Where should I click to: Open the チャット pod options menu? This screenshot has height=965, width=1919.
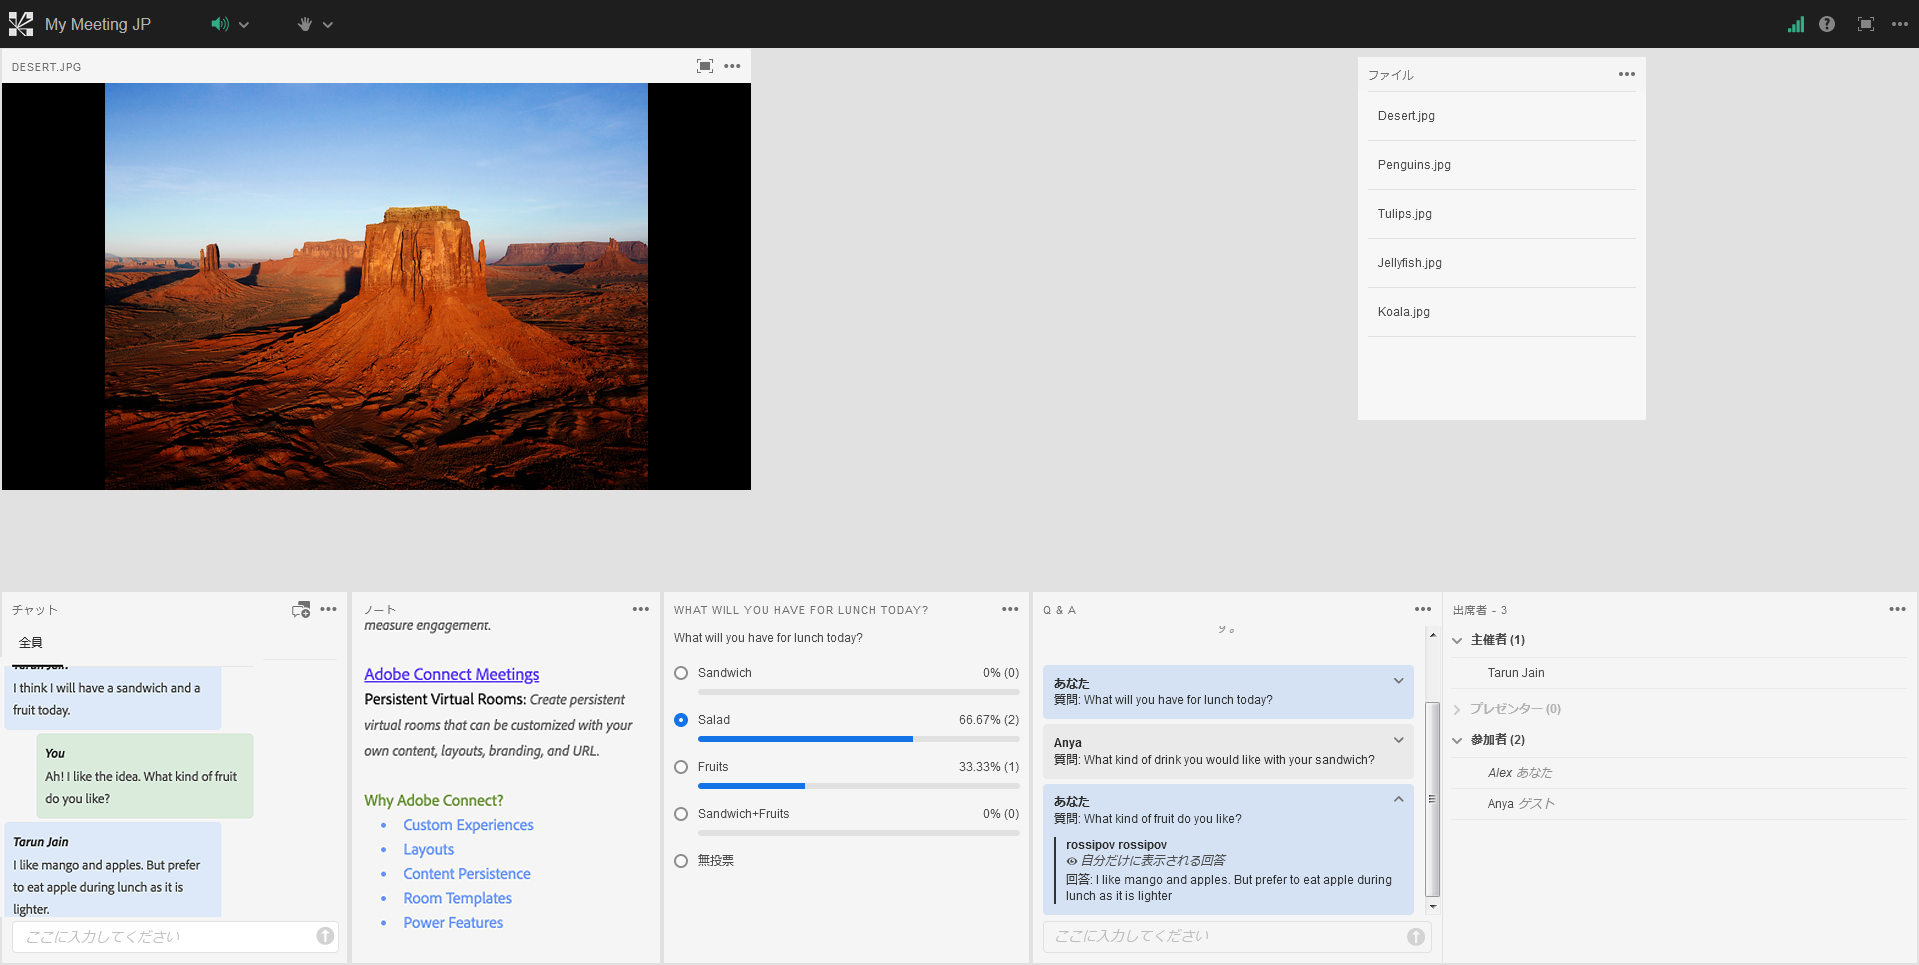click(329, 609)
